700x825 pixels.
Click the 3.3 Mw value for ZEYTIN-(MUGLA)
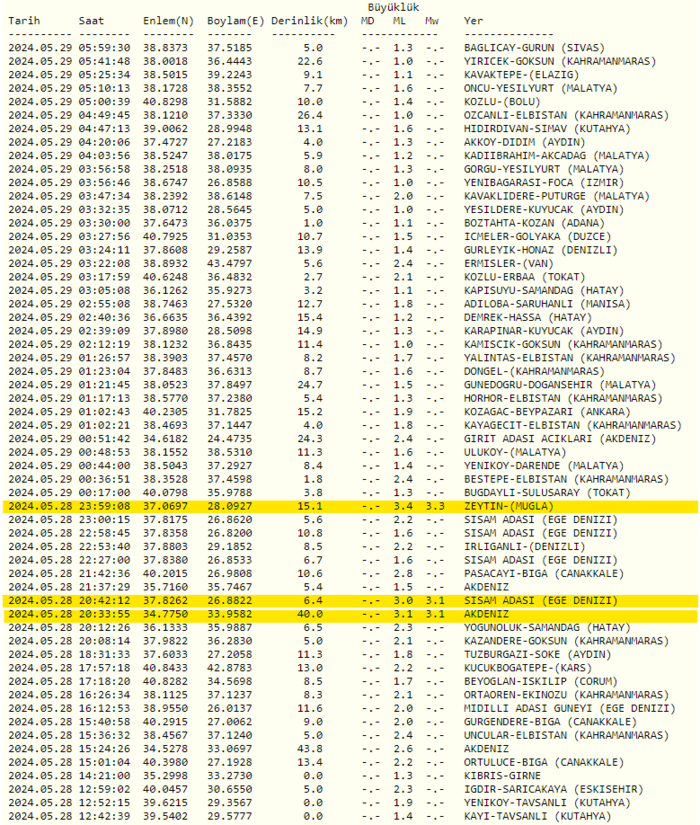pyautogui.click(x=435, y=506)
